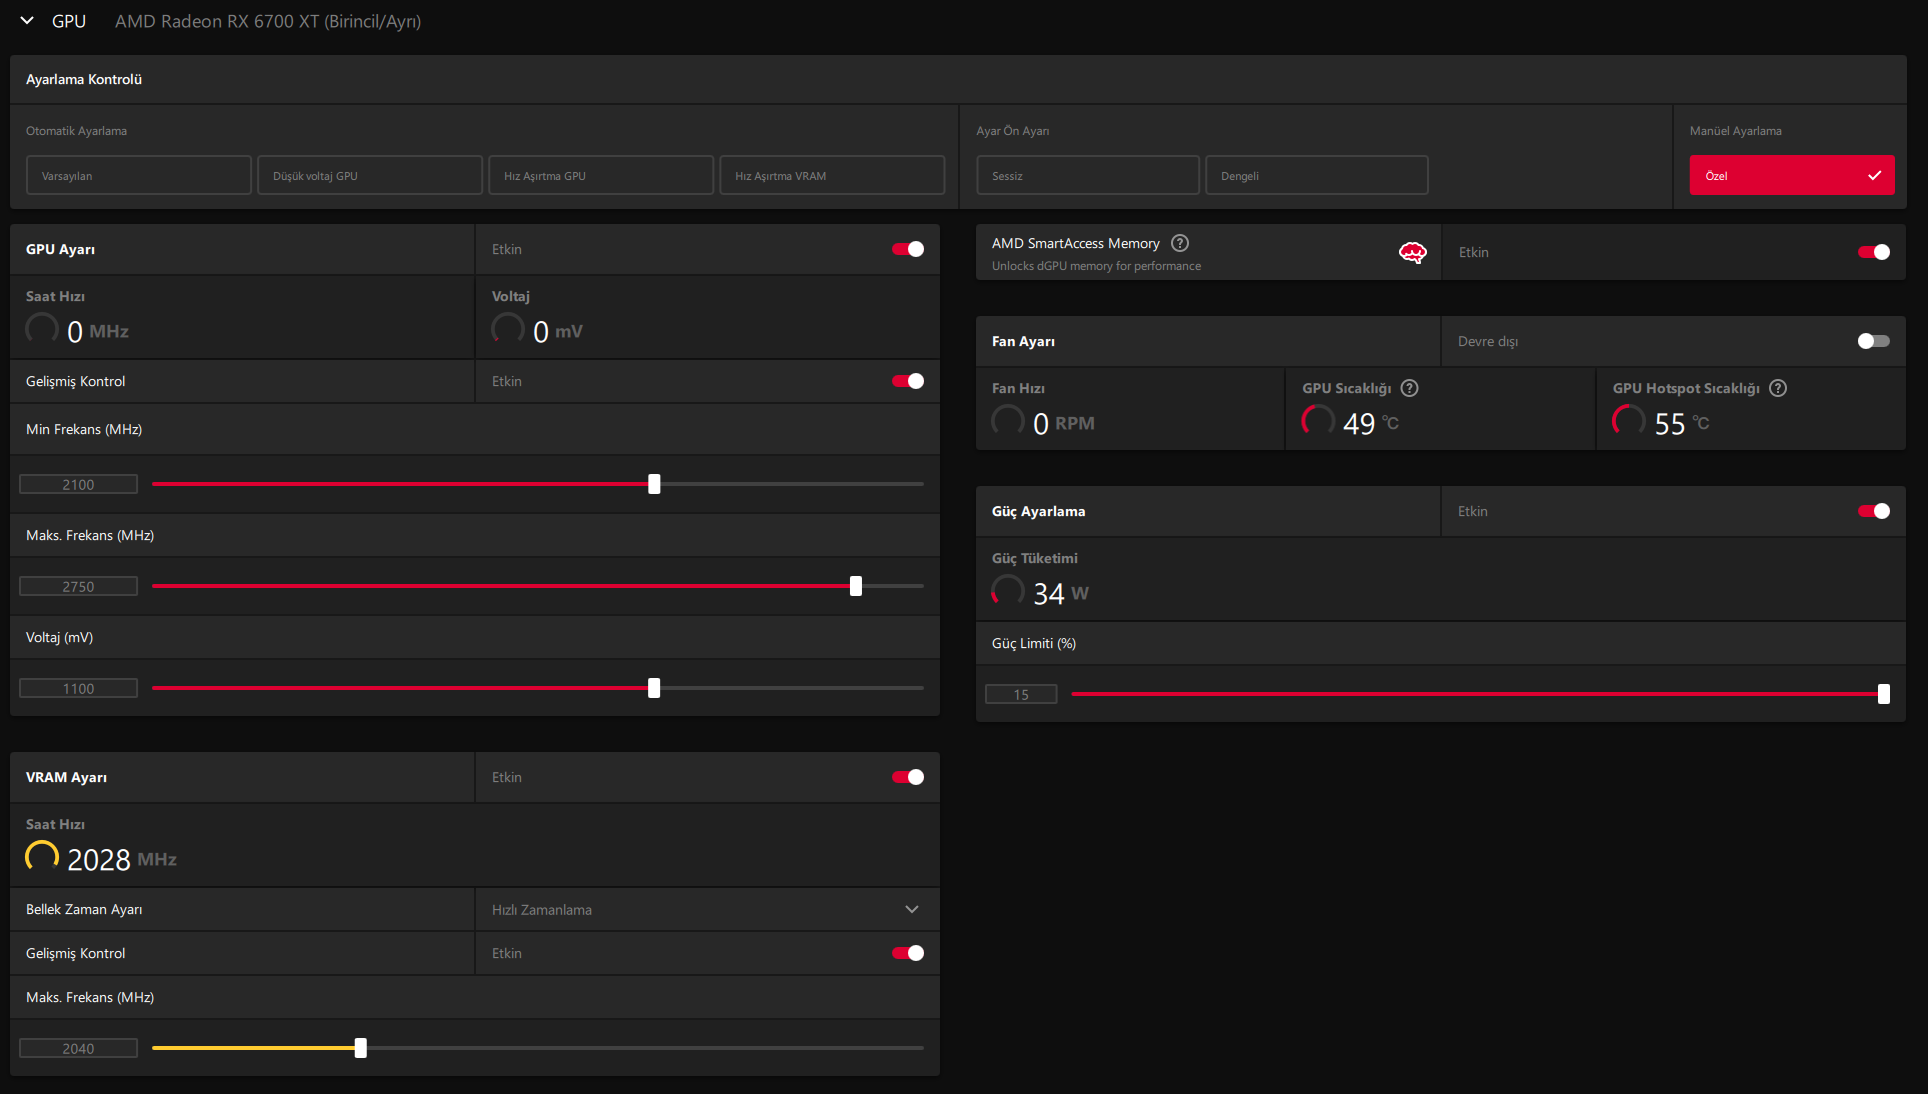This screenshot has height=1094, width=1928.
Task: Click the GPU Voltaj gauge icon
Action: click(508, 329)
